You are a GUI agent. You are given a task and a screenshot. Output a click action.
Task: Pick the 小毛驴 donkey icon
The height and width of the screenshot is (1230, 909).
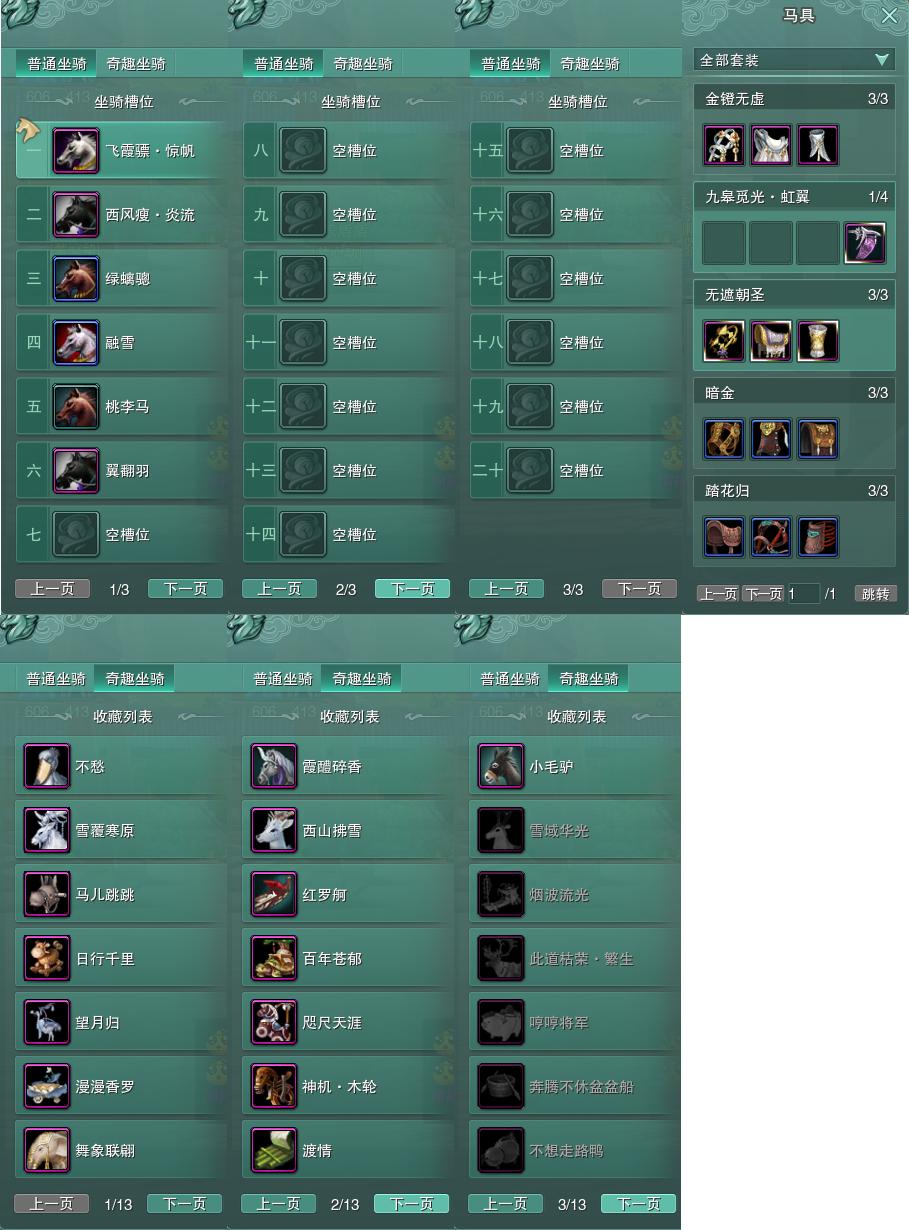pos(501,767)
